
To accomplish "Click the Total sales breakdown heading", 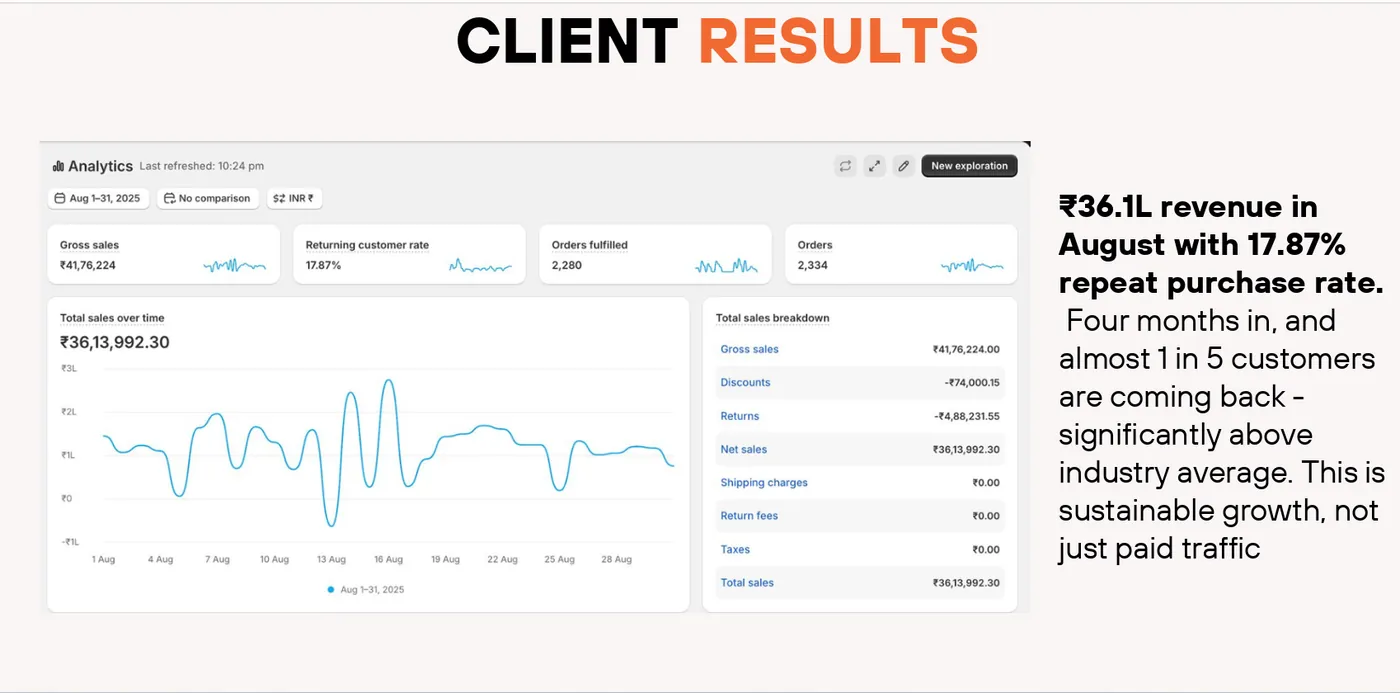I will pyautogui.click(x=772, y=318).
